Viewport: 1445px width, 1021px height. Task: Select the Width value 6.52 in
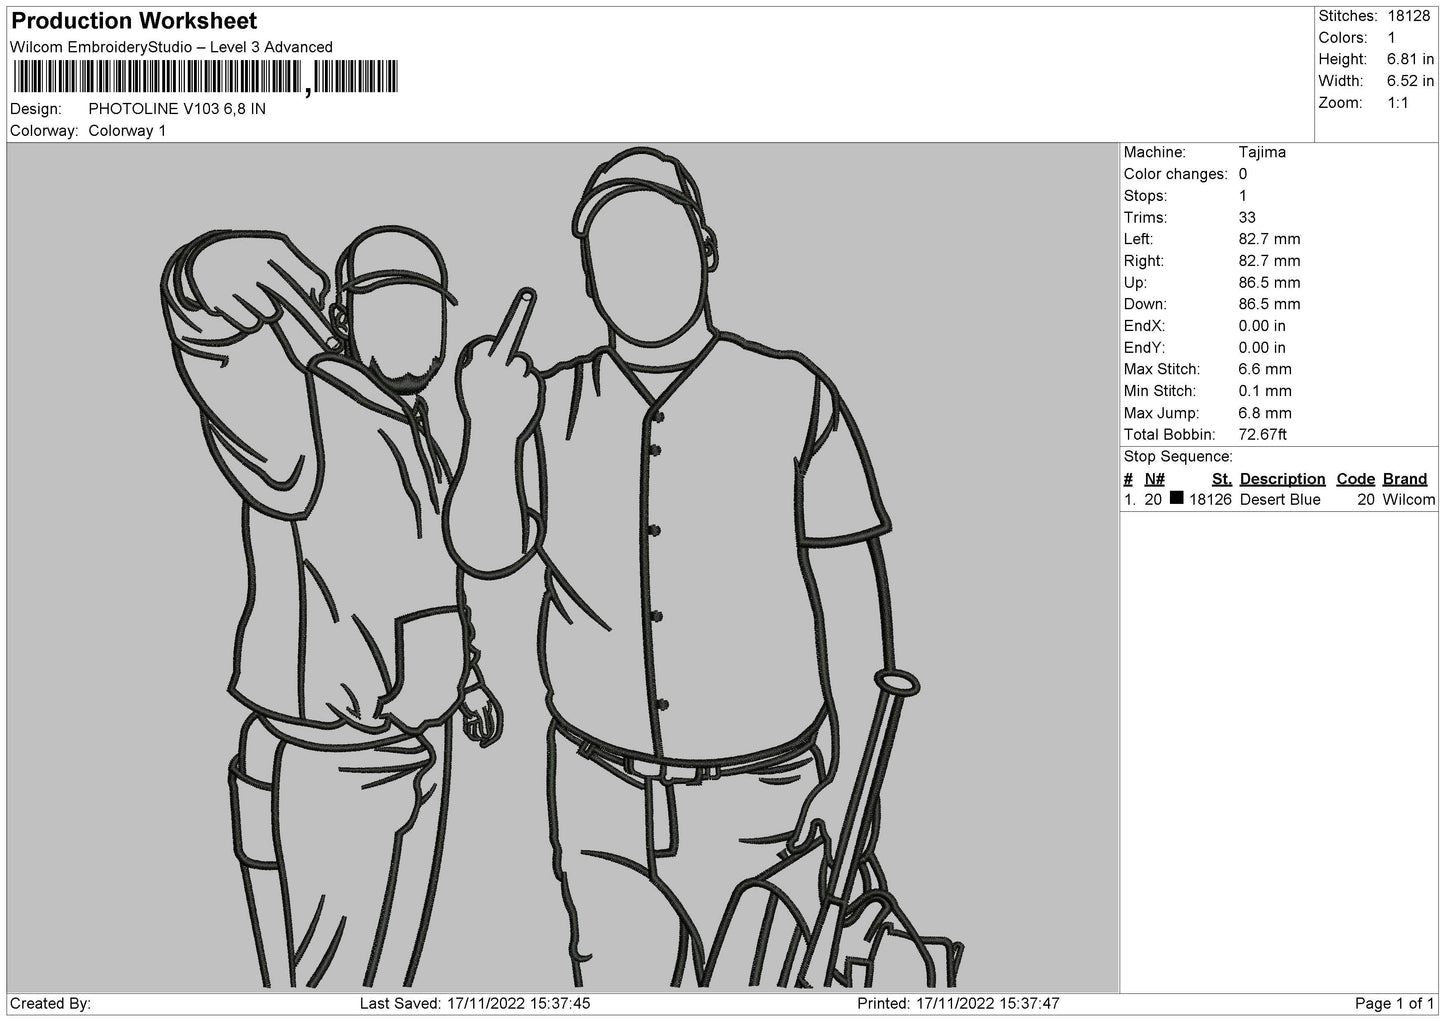1410,81
